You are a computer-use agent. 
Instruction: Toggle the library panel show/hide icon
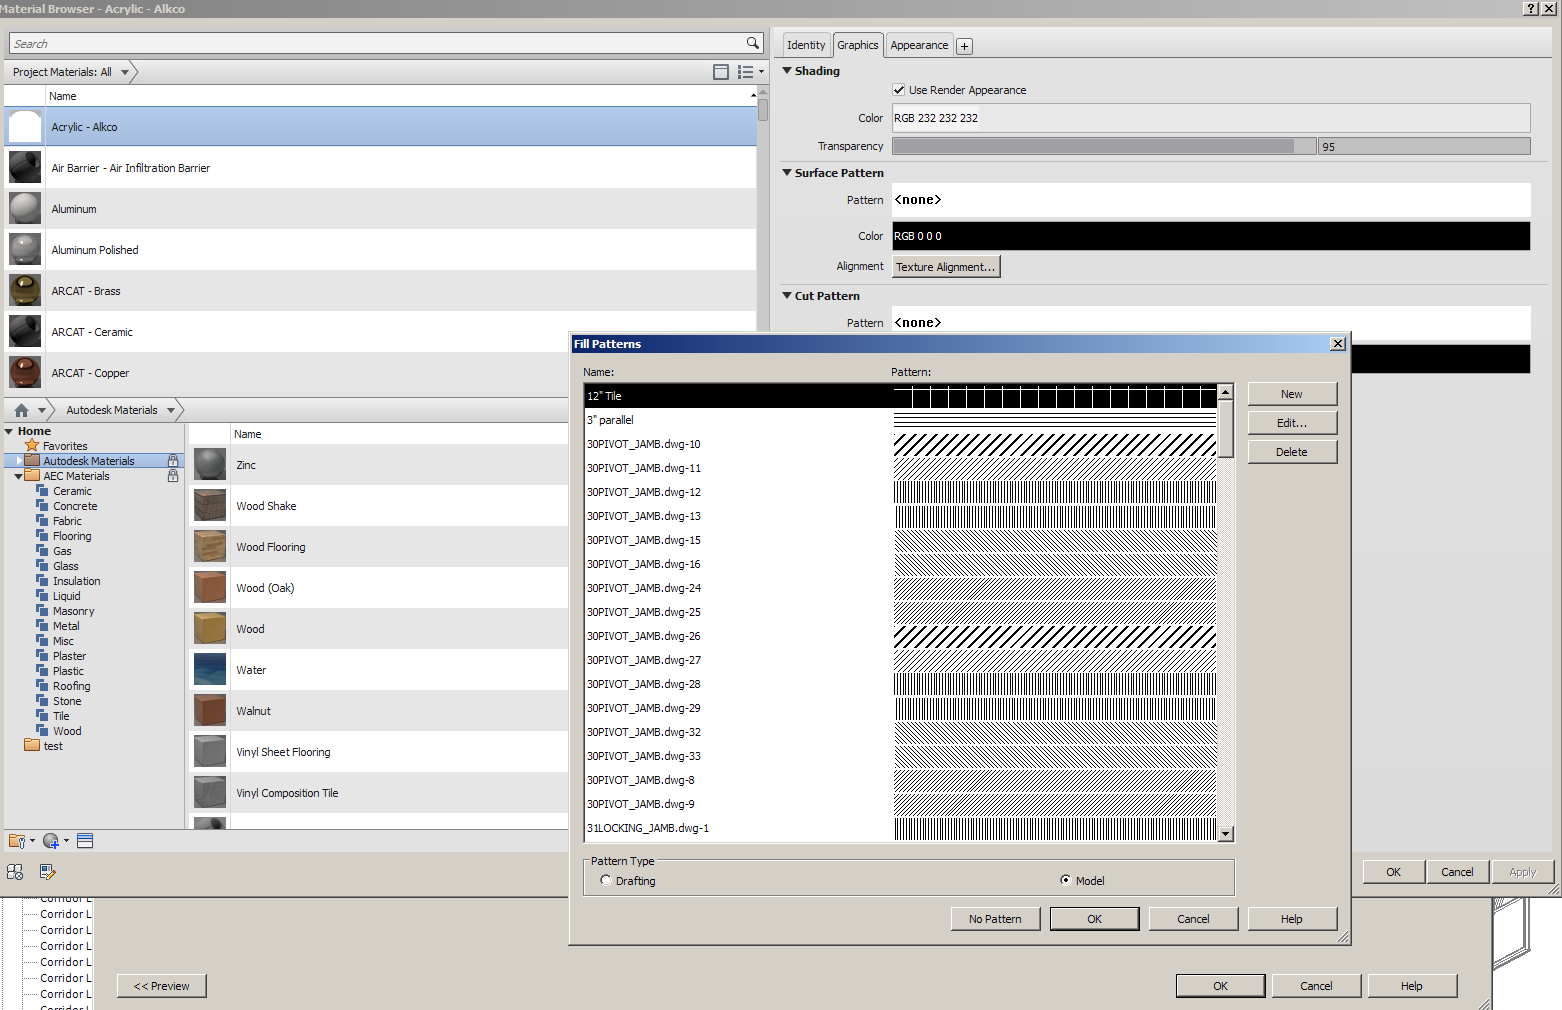pos(721,72)
